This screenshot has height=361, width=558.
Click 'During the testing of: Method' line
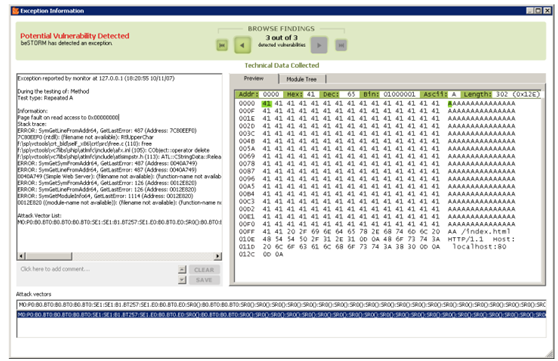tap(53, 91)
